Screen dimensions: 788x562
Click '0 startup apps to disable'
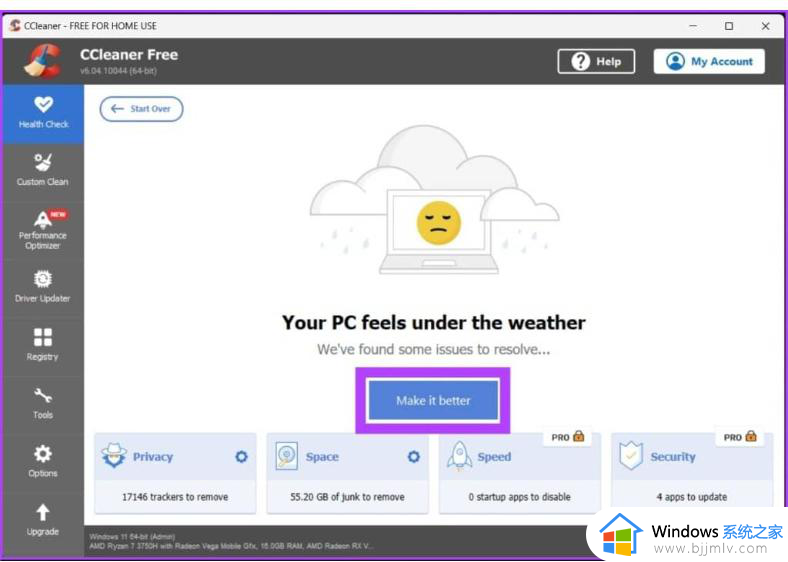click(520, 497)
